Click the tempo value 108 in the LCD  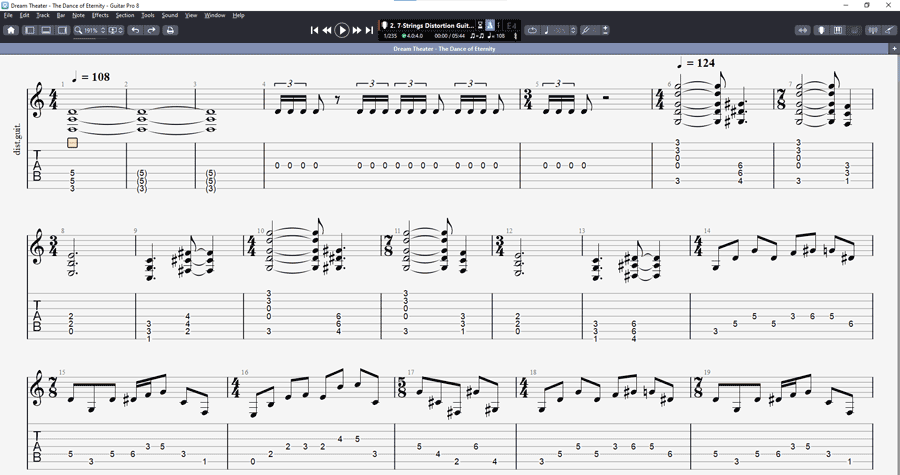[x=496, y=36]
